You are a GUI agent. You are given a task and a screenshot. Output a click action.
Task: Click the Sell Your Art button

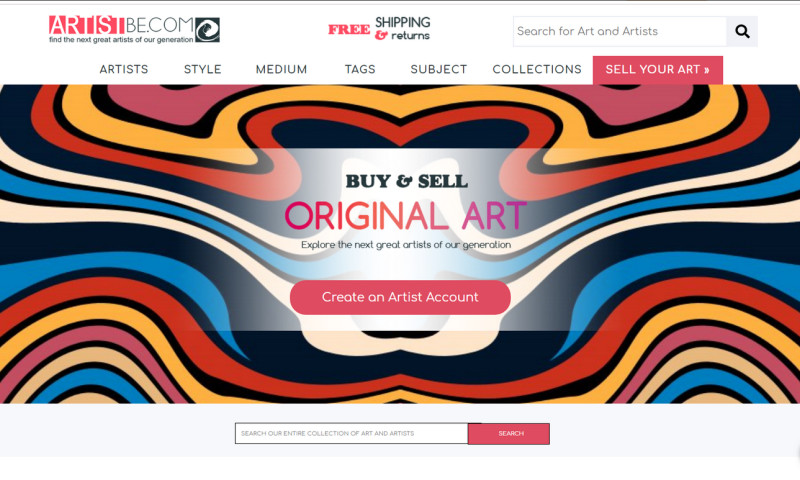click(x=658, y=70)
